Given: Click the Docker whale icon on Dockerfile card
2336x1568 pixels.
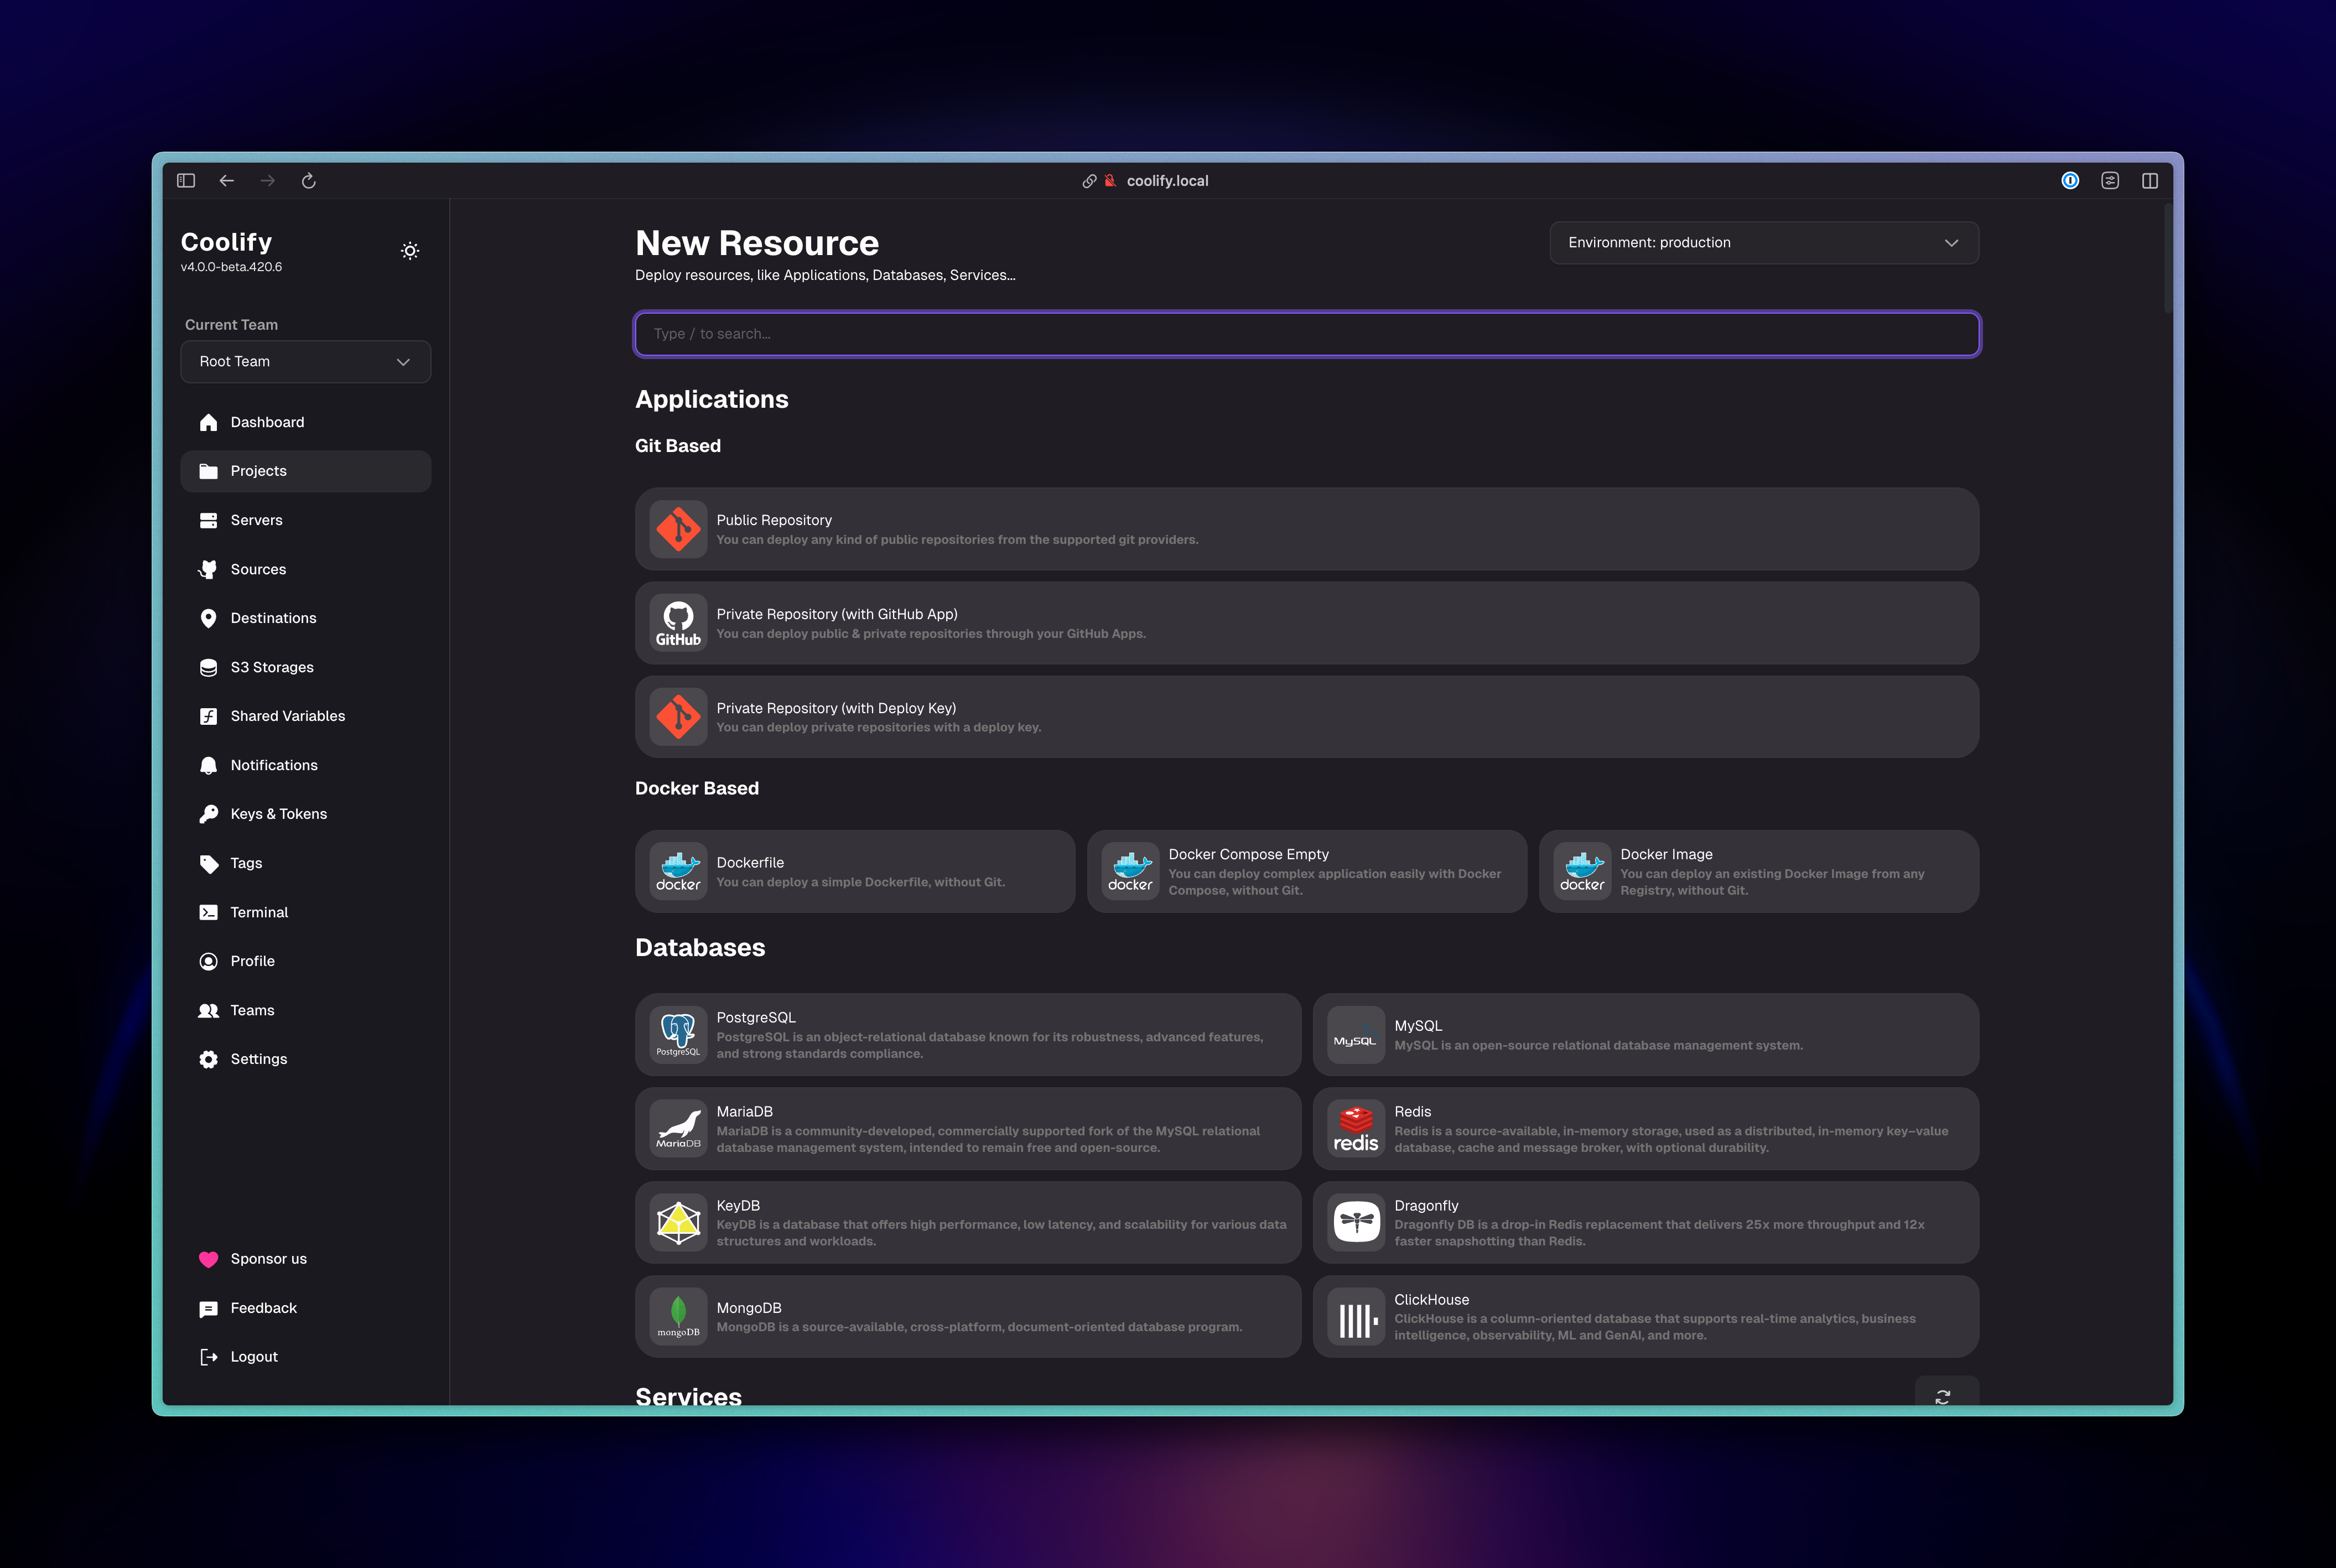Looking at the screenshot, I should tap(678, 870).
